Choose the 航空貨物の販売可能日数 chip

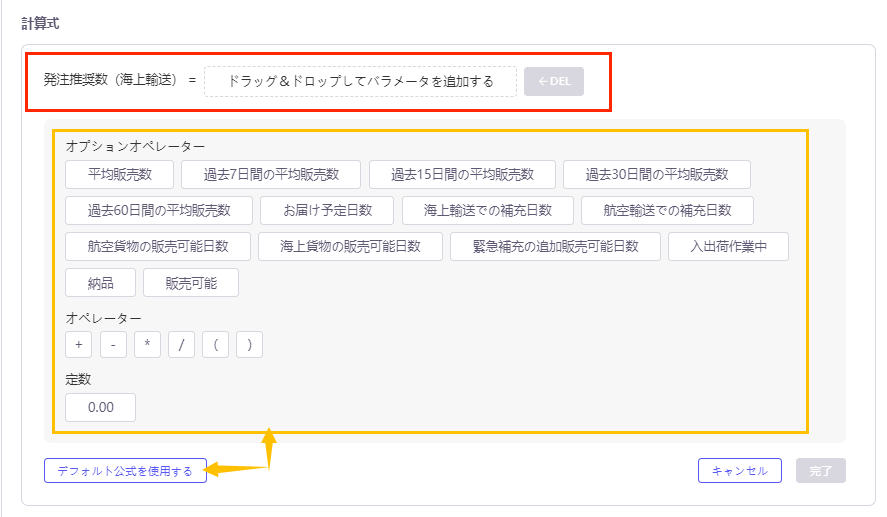coord(158,247)
